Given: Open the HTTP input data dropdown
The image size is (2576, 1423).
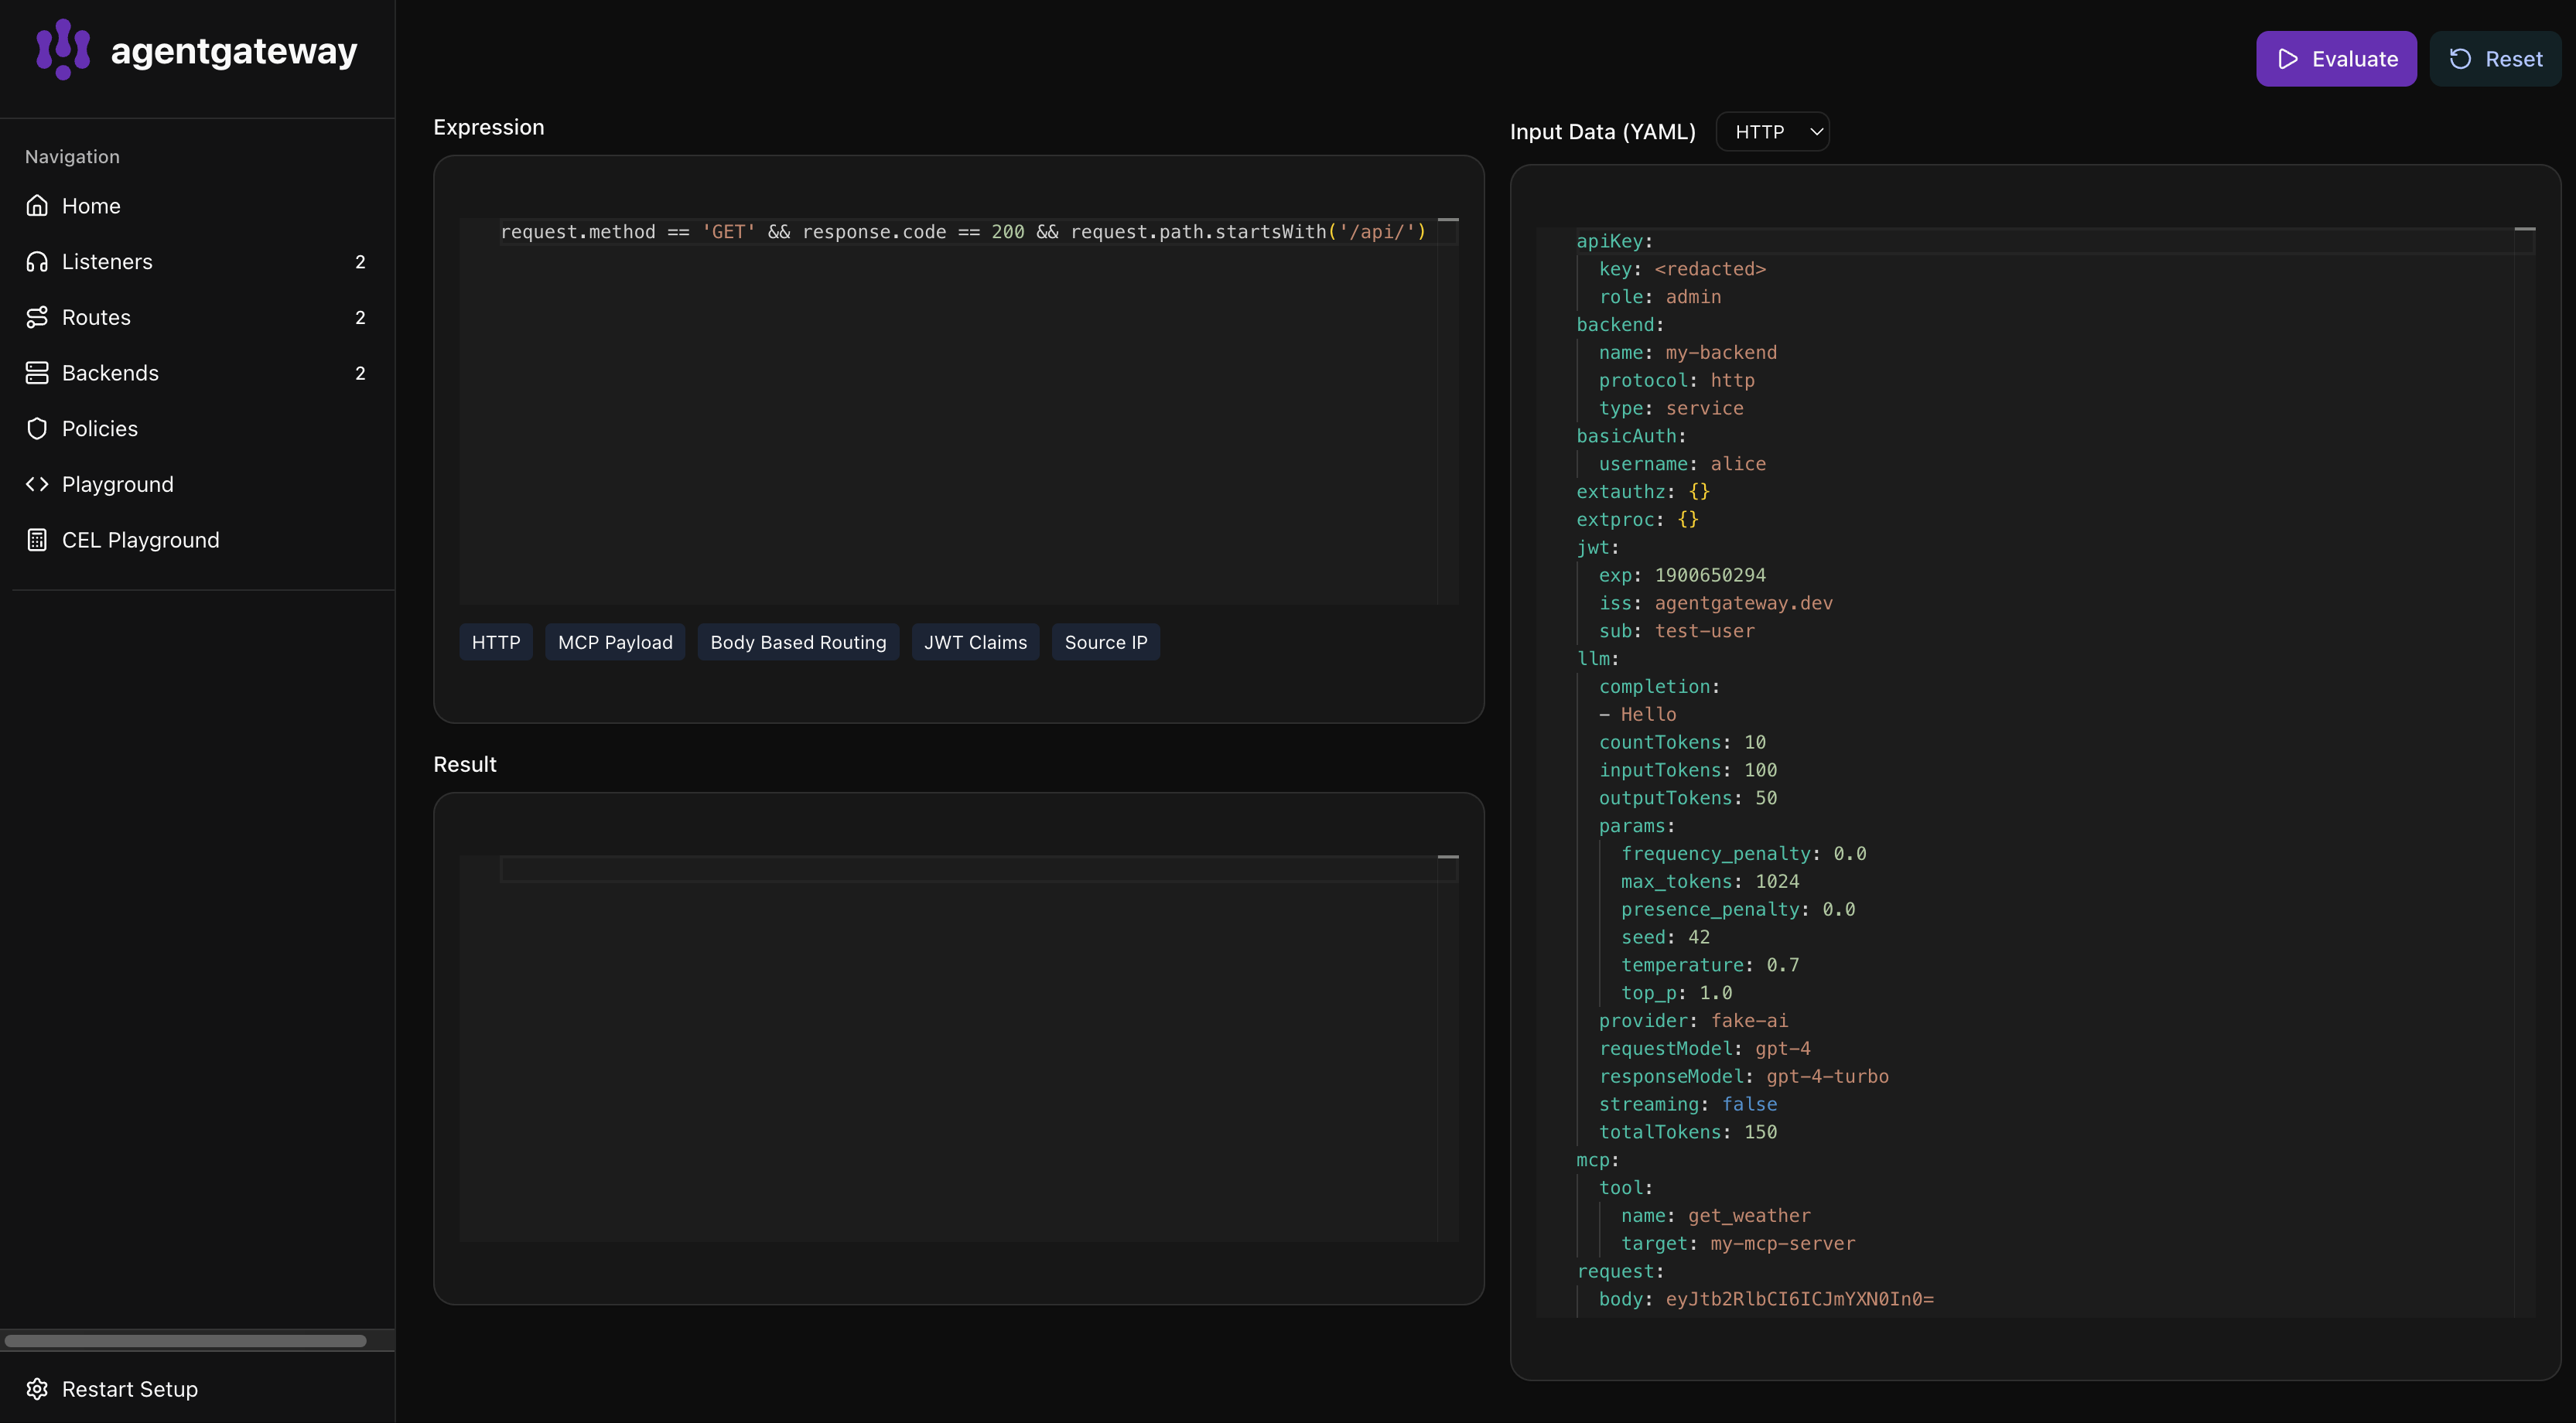Looking at the screenshot, I should coord(1772,132).
